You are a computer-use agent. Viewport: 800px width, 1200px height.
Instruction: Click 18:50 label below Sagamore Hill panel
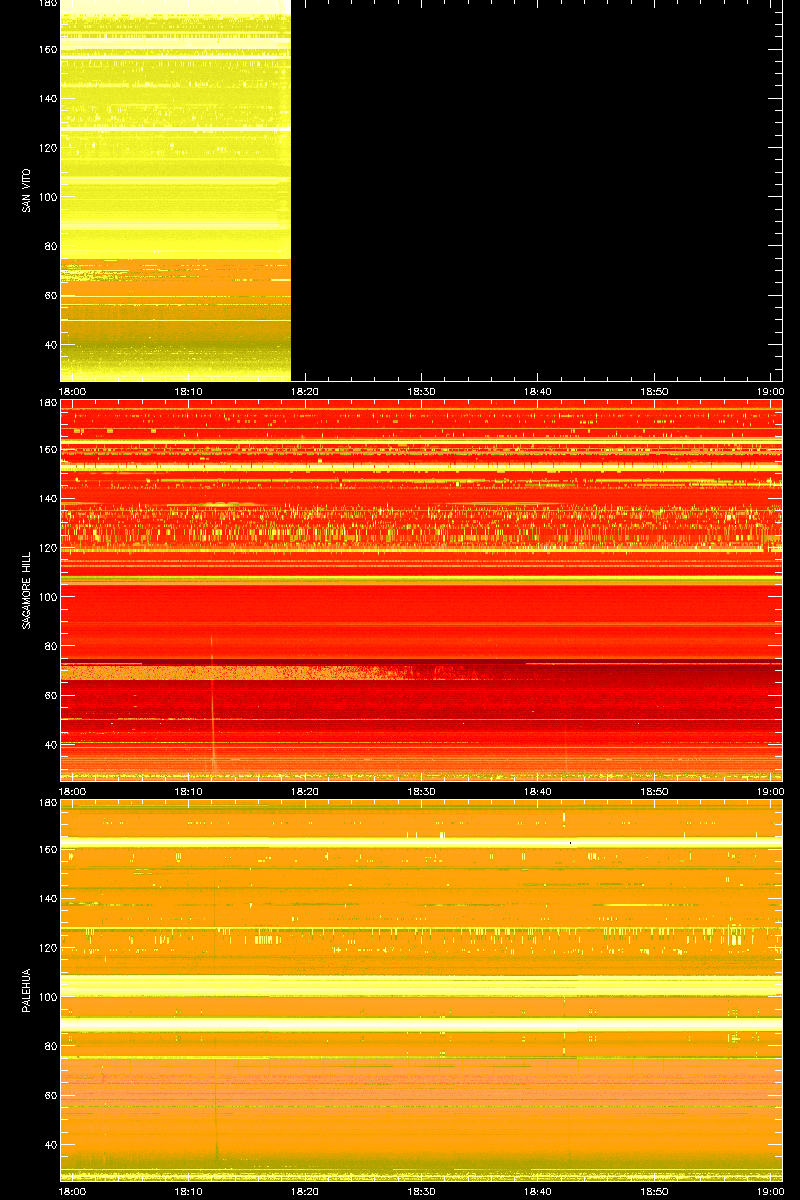[654, 791]
